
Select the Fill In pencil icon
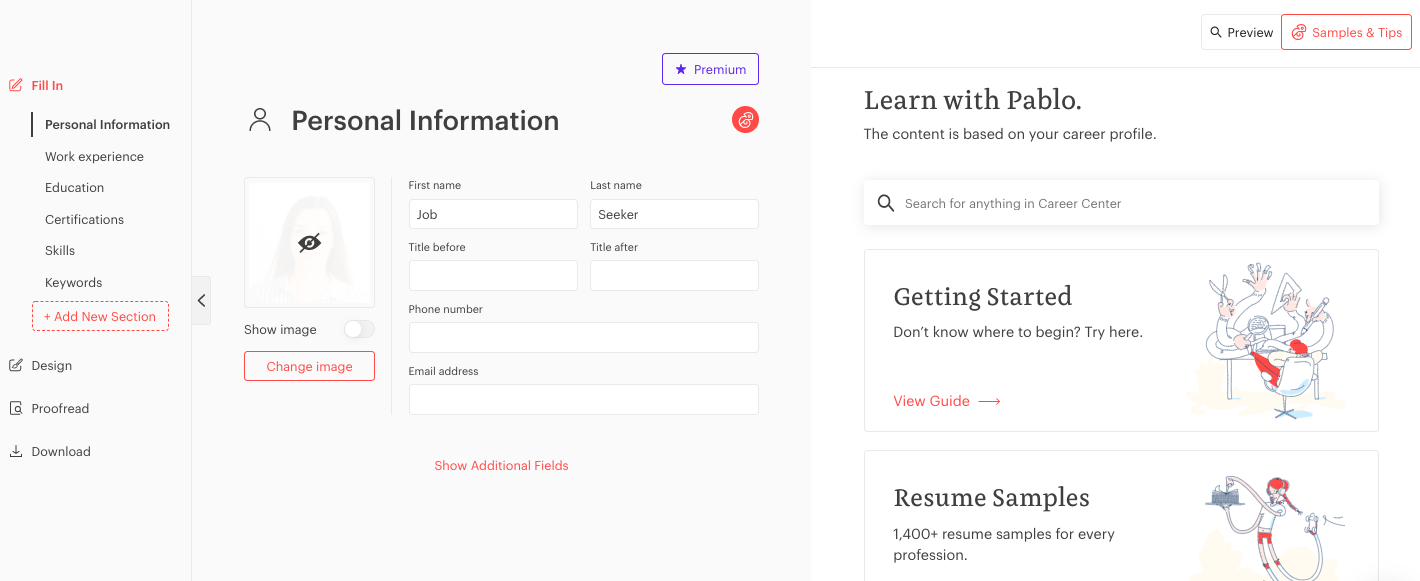[x=14, y=85]
